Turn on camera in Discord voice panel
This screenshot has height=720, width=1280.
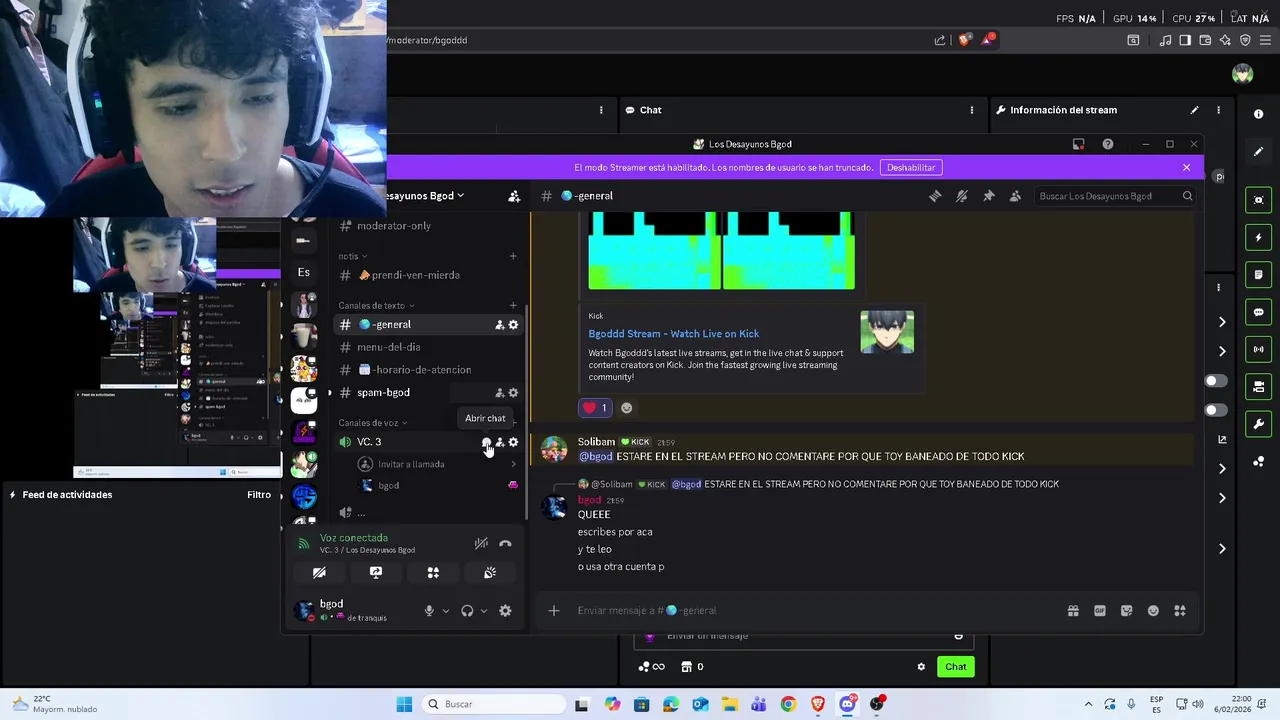tap(319, 573)
